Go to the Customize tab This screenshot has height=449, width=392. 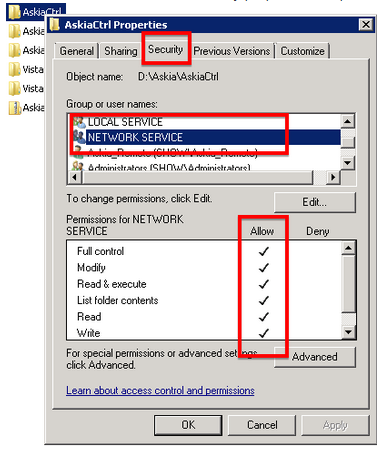click(x=302, y=51)
